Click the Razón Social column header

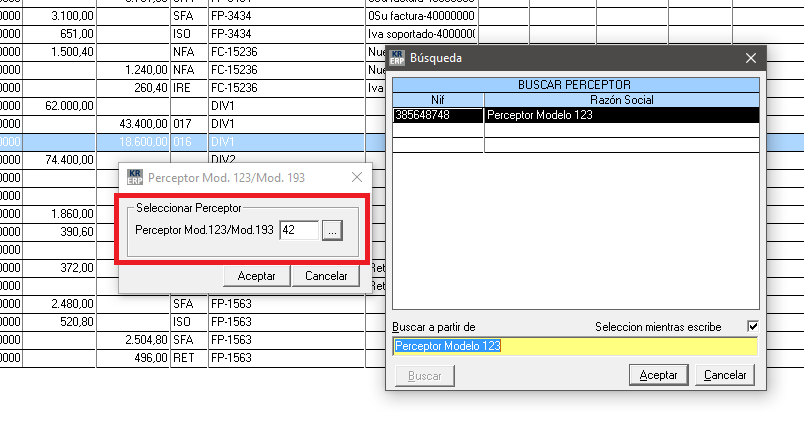click(621, 100)
